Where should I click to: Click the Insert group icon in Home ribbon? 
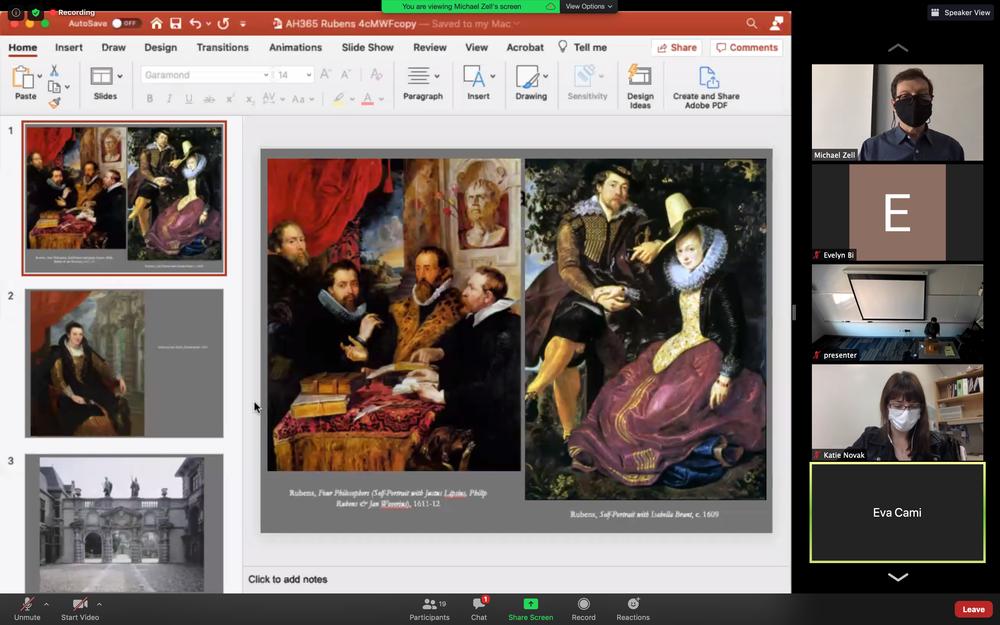click(474, 76)
